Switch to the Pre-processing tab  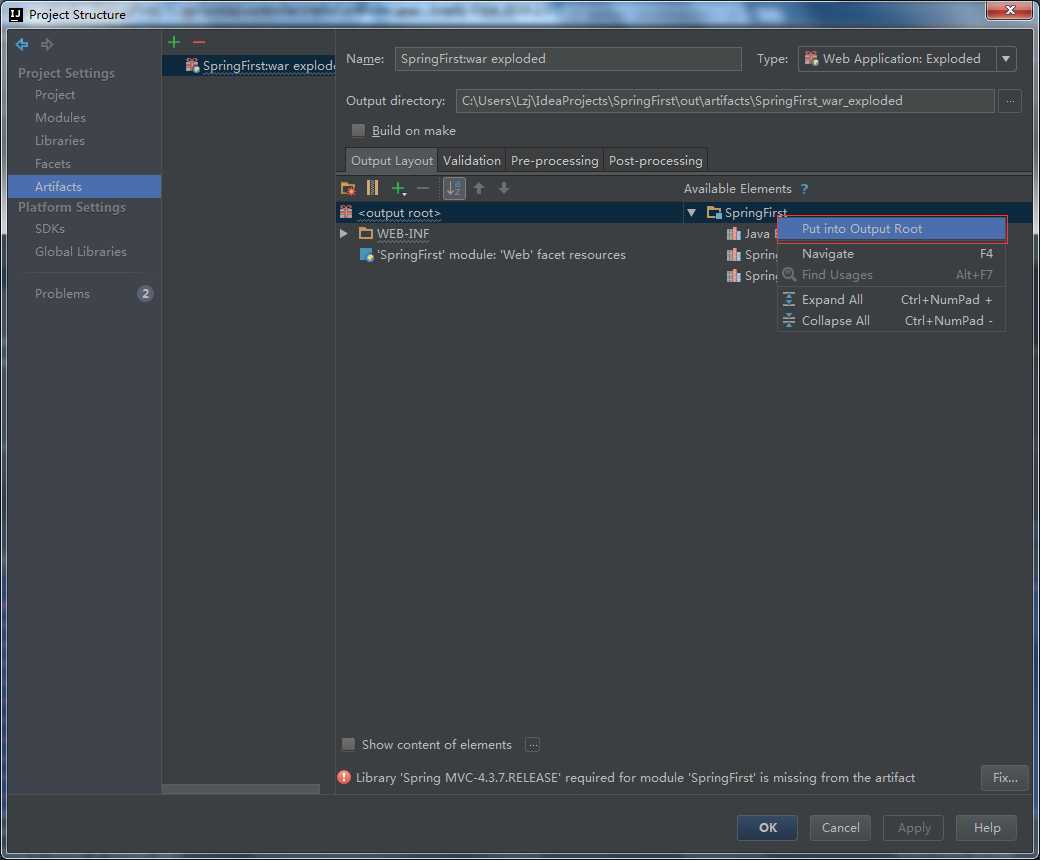pos(554,160)
